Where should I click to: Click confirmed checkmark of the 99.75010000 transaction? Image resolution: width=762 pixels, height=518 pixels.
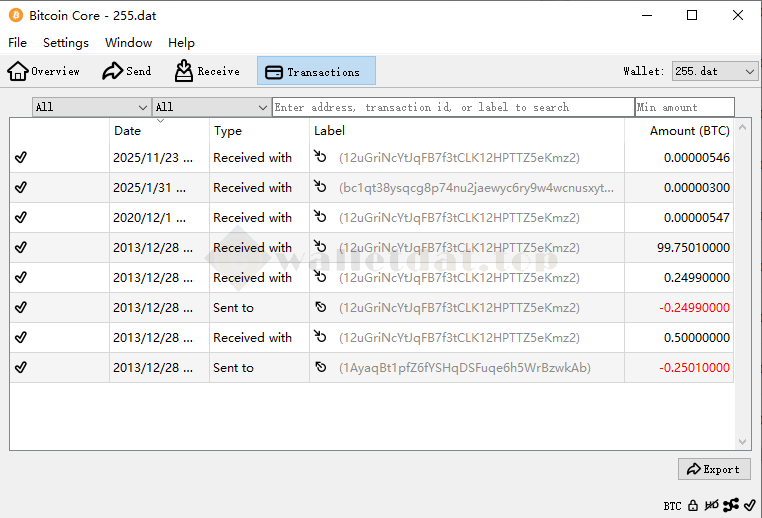(21, 247)
